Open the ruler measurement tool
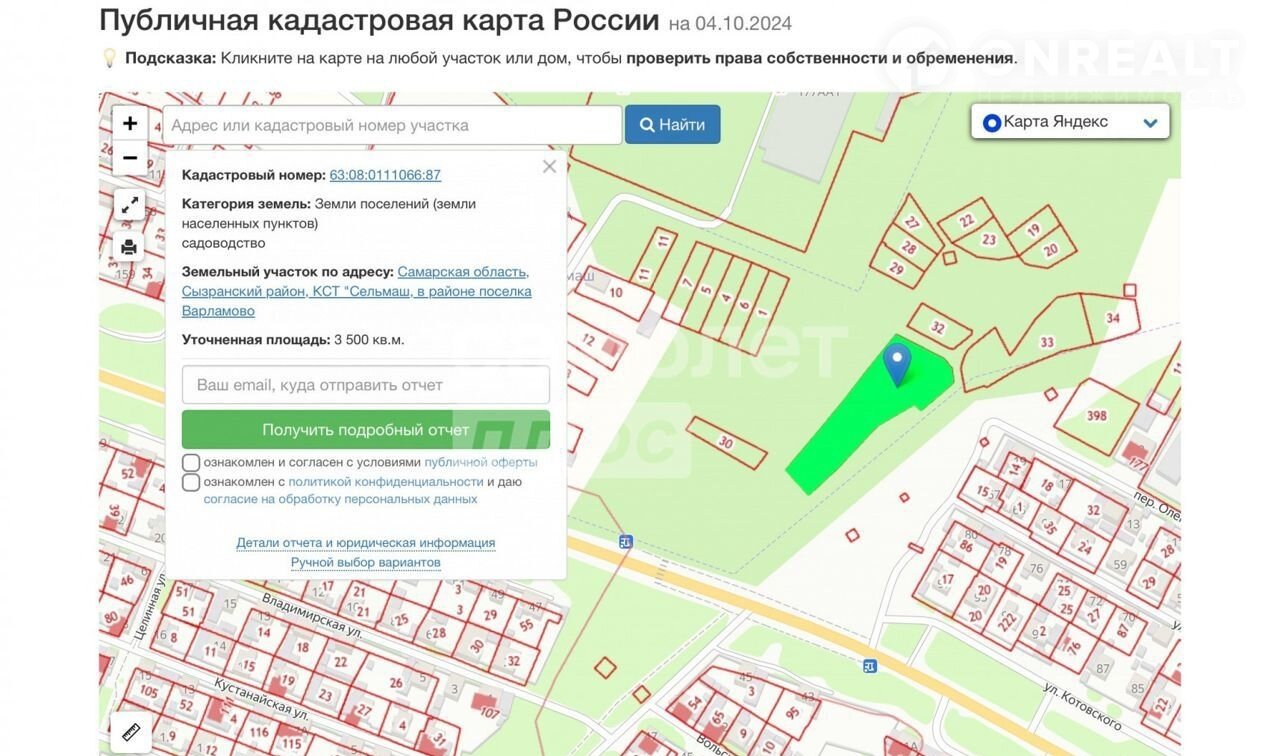This screenshot has width=1280, height=756. [131, 732]
